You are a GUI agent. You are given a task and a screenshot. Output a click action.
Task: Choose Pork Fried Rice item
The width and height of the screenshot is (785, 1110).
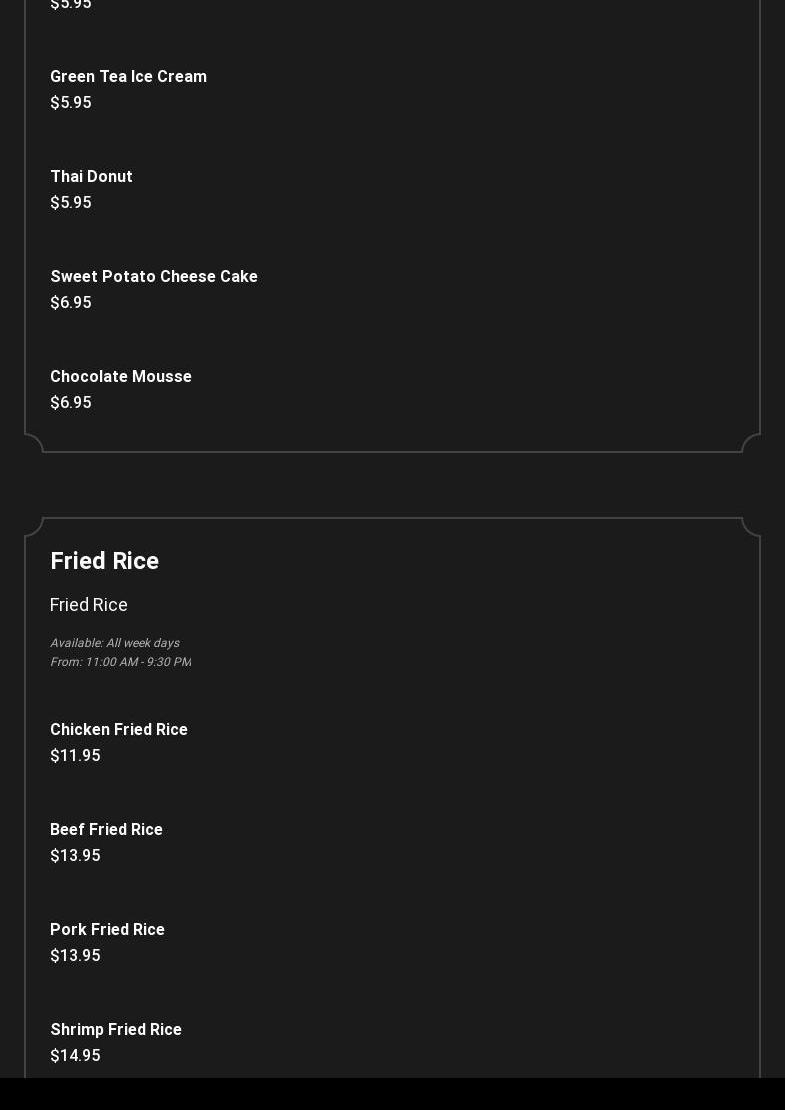coord(108,929)
